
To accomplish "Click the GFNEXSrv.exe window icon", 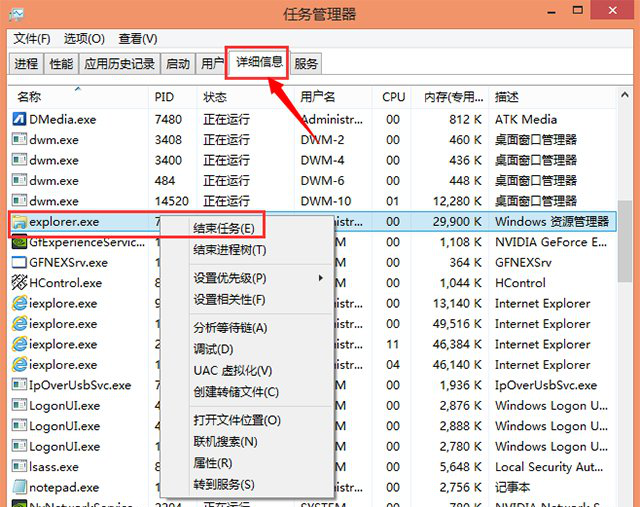I will tap(19, 262).
